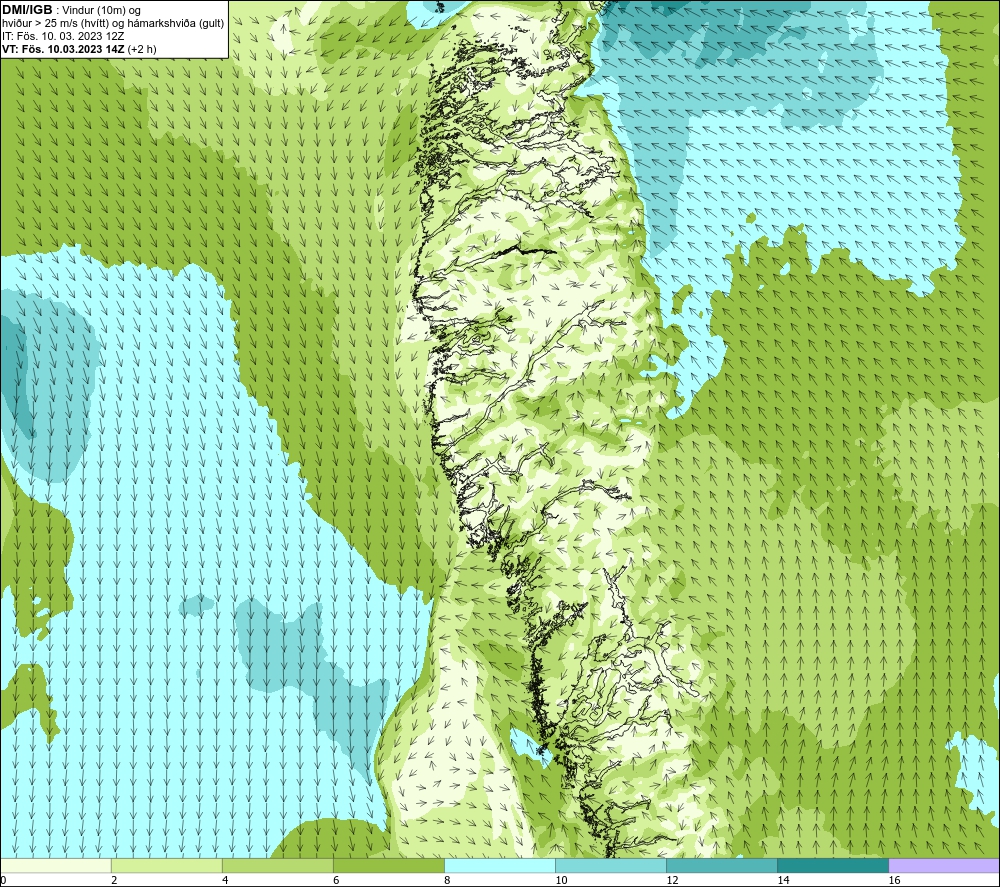Click the DMI/IGB title text
The height and width of the screenshot is (887, 1000).
[x=27, y=10]
